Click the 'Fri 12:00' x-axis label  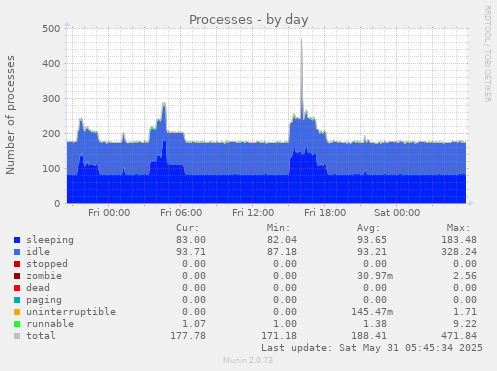[x=253, y=213]
